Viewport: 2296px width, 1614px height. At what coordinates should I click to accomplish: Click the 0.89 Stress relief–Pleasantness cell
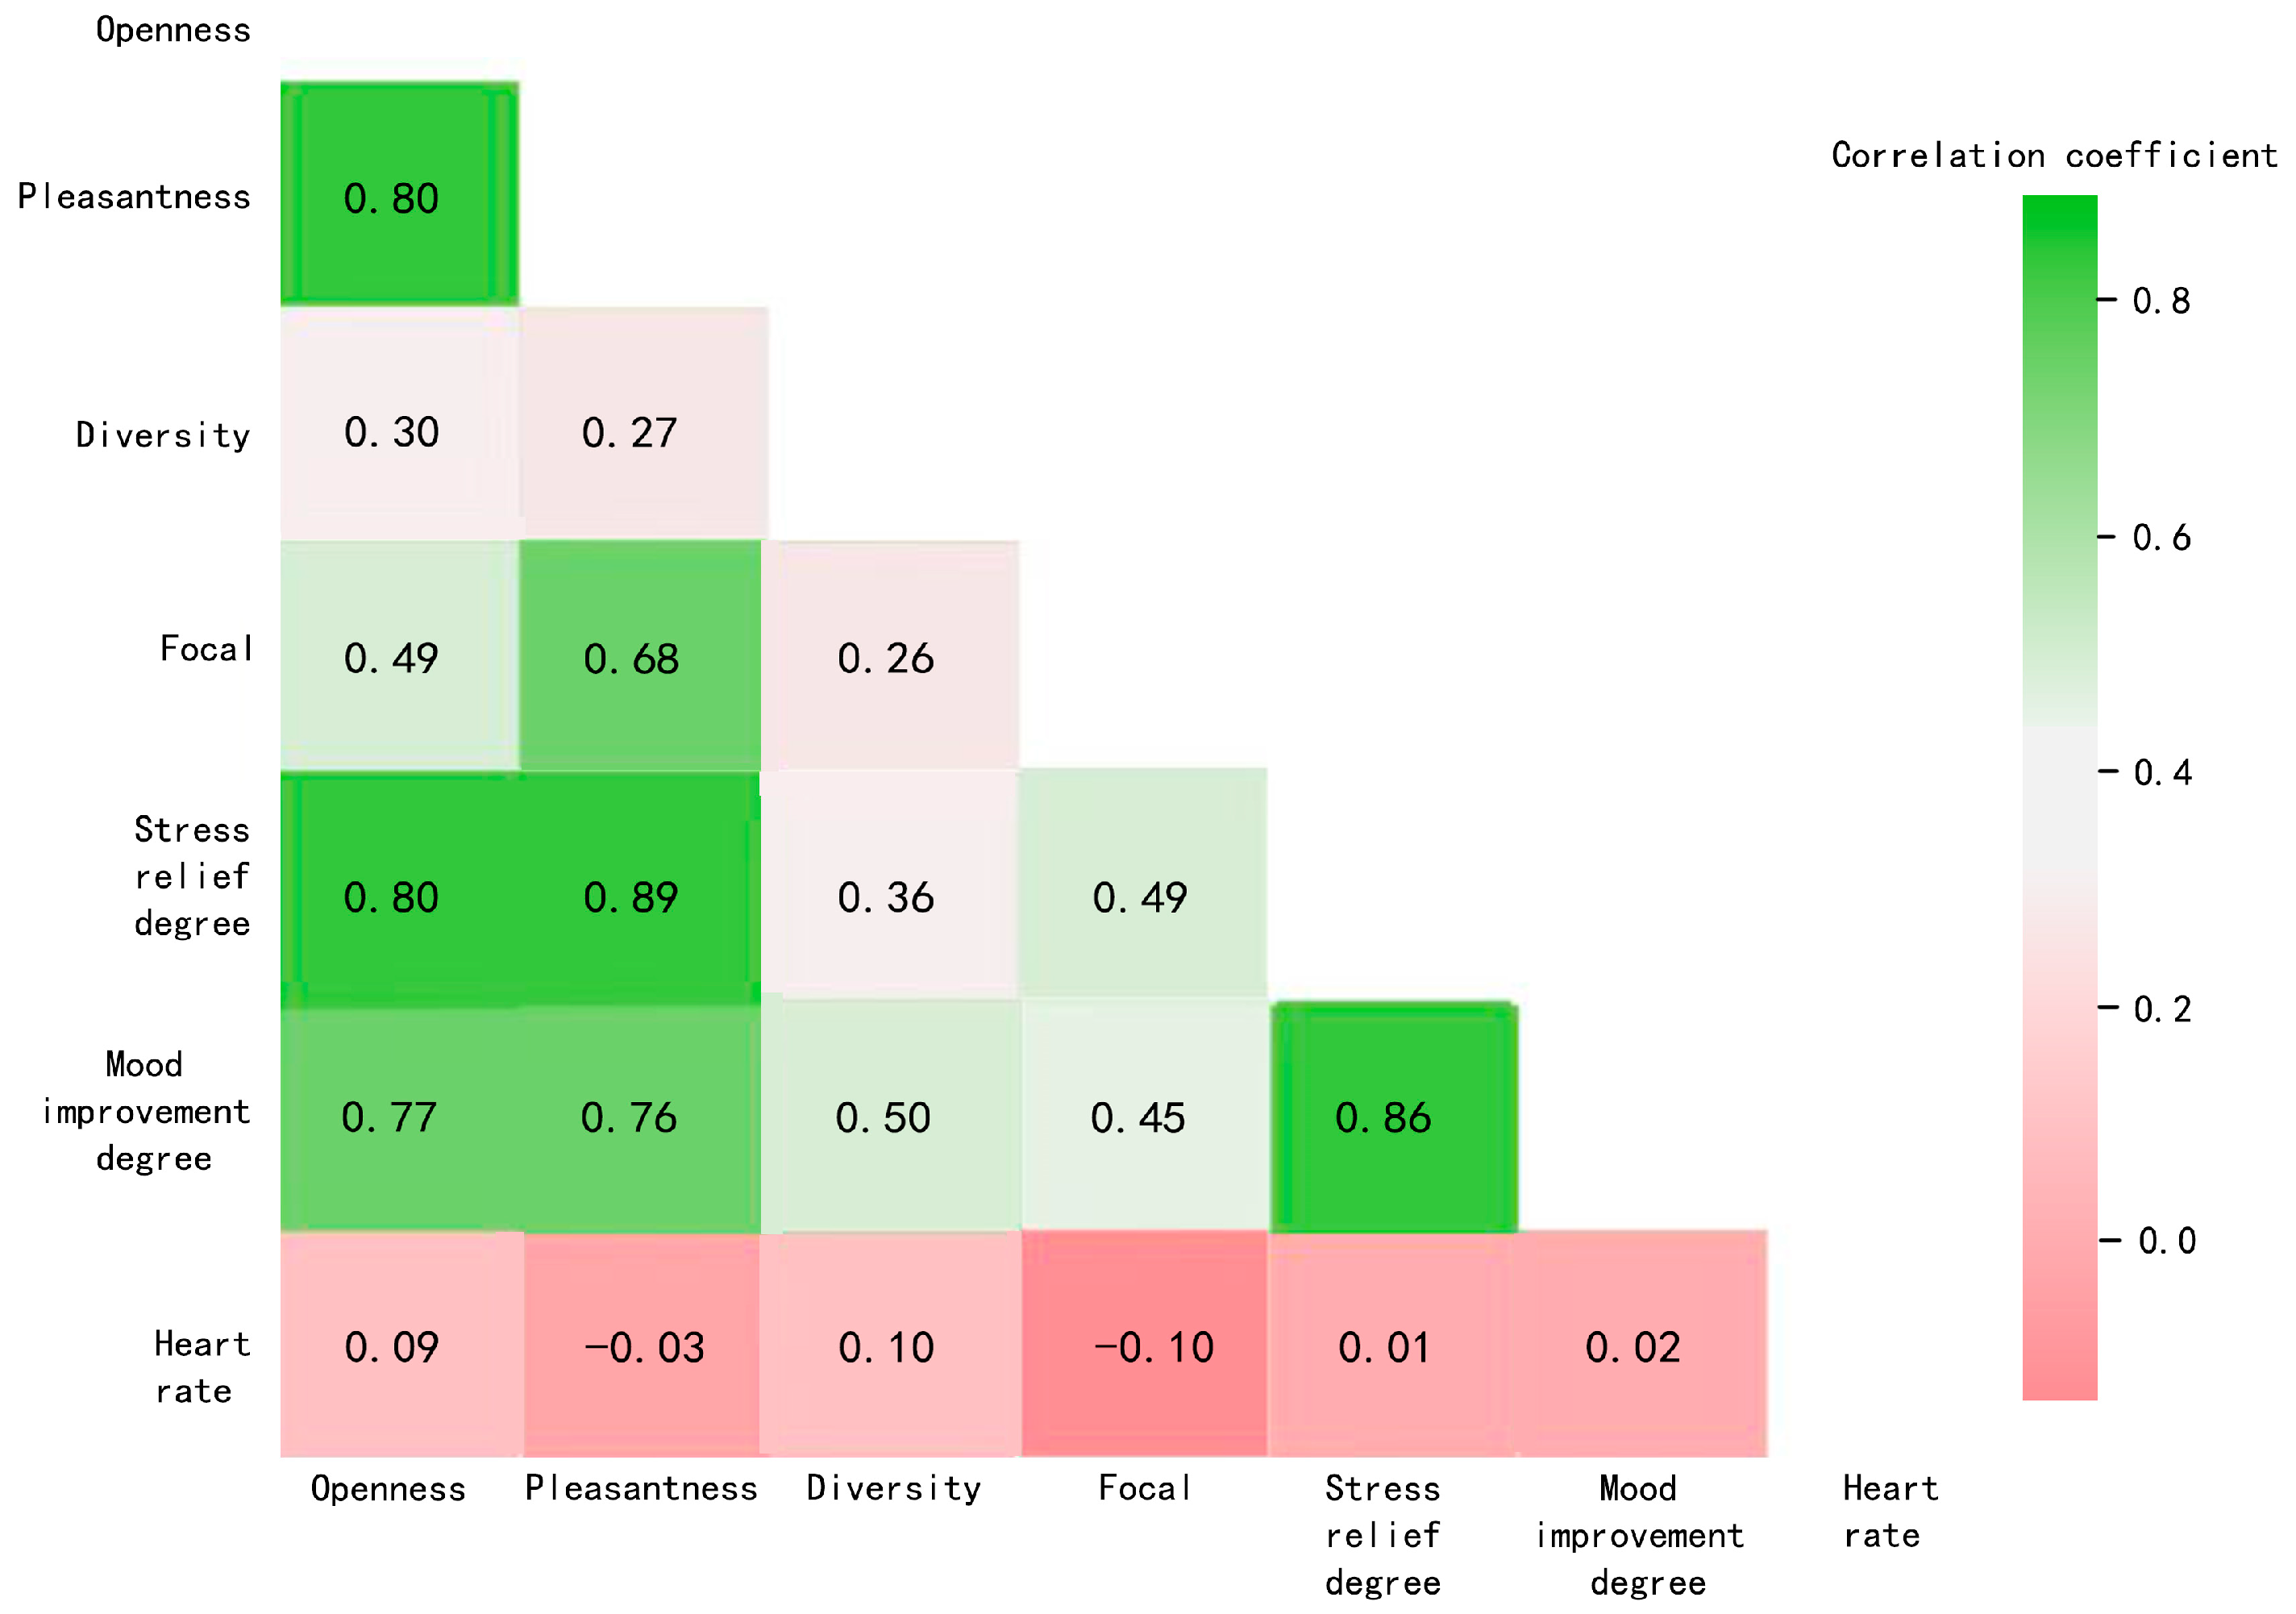tap(640, 888)
